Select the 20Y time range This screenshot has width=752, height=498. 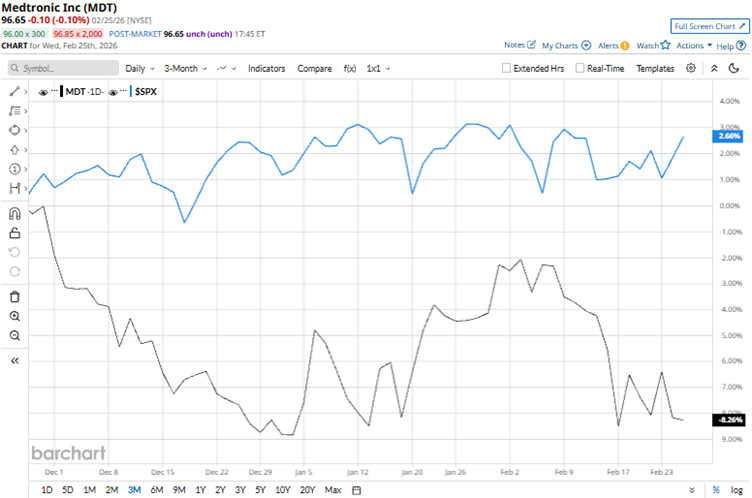pyautogui.click(x=307, y=490)
